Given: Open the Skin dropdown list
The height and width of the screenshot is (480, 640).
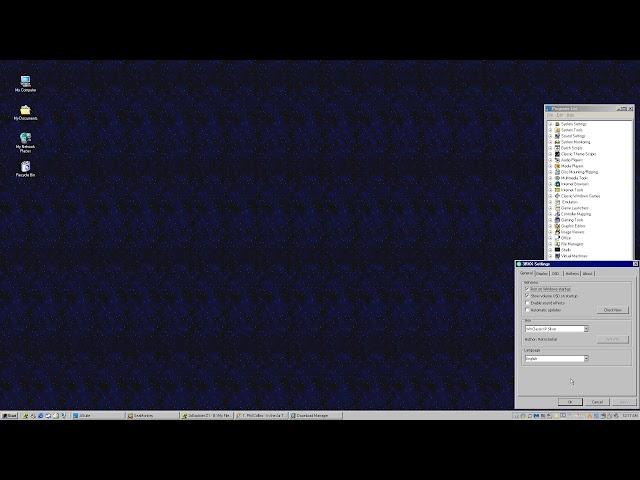Looking at the screenshot, I should [x=586, y=329].
